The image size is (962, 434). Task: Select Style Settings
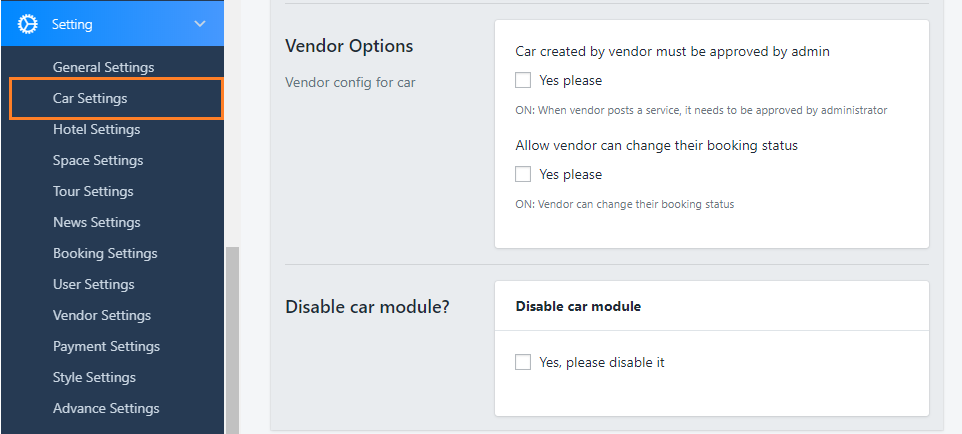(x=94, y=377)
